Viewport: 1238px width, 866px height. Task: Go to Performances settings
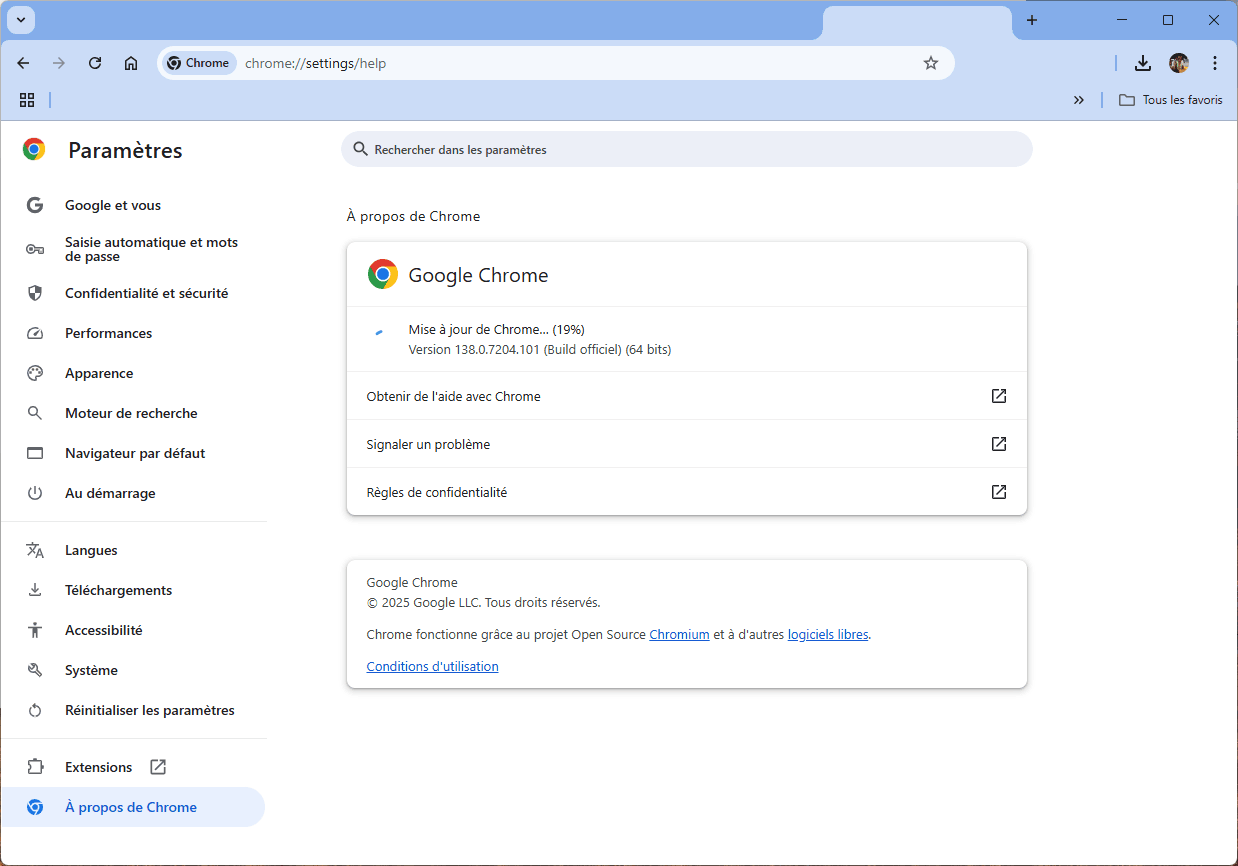click(133, 333)
